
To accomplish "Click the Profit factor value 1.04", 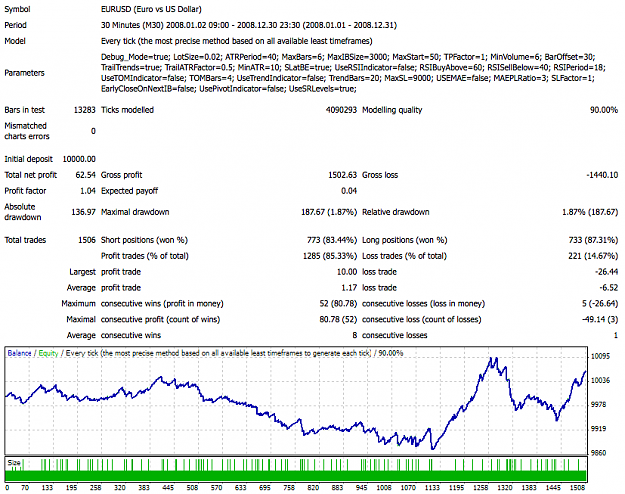I will [x=88, y=191].
